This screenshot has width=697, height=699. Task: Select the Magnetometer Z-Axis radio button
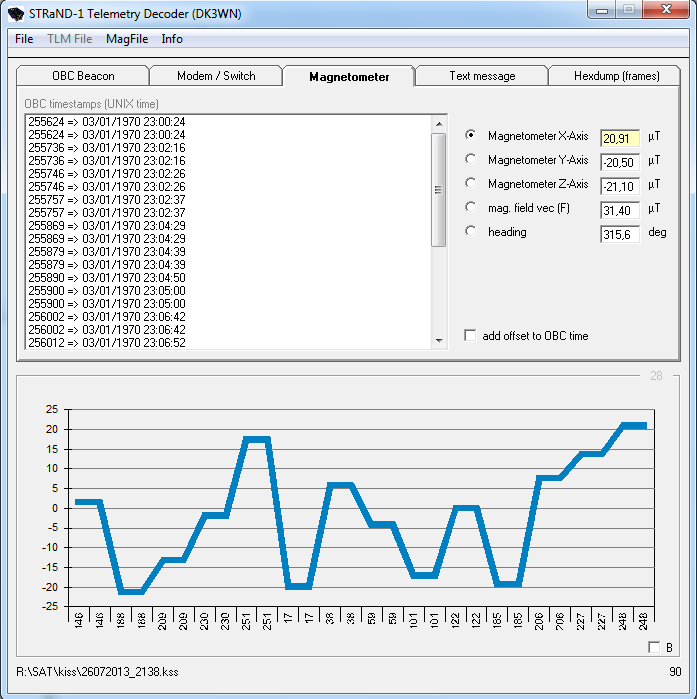click(x=471, y=184)
